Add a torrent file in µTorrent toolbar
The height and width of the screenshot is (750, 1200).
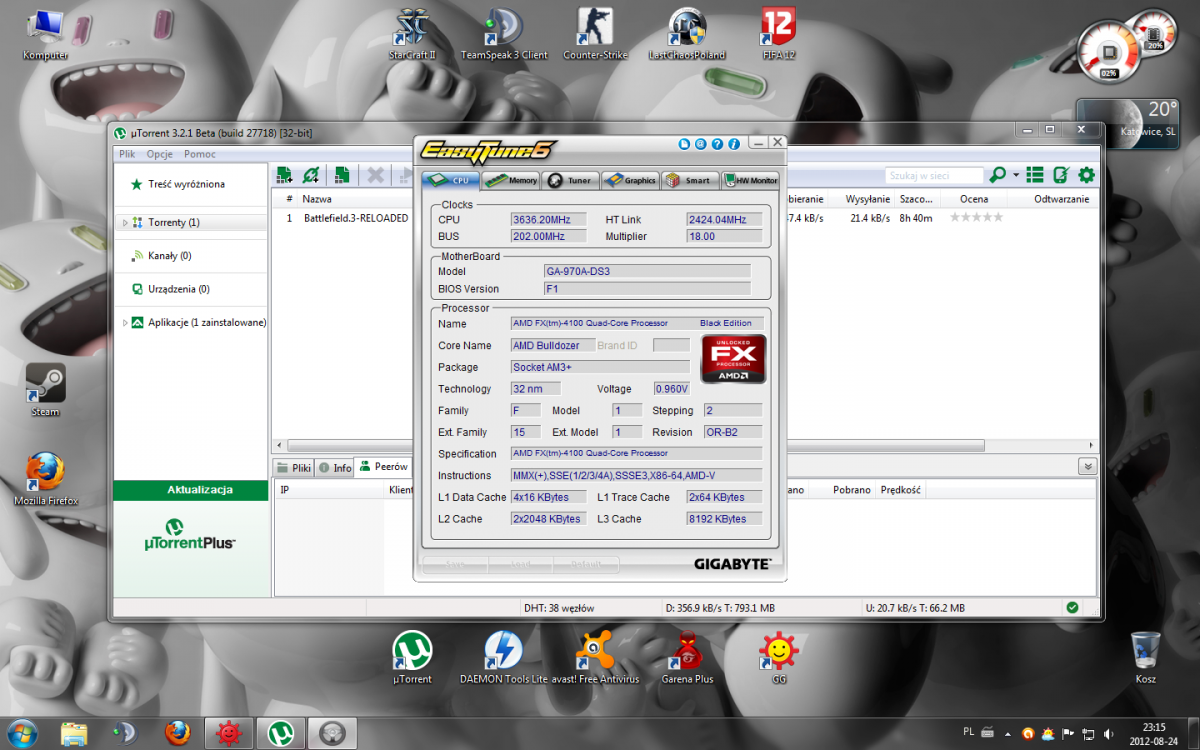click(285, 175)
